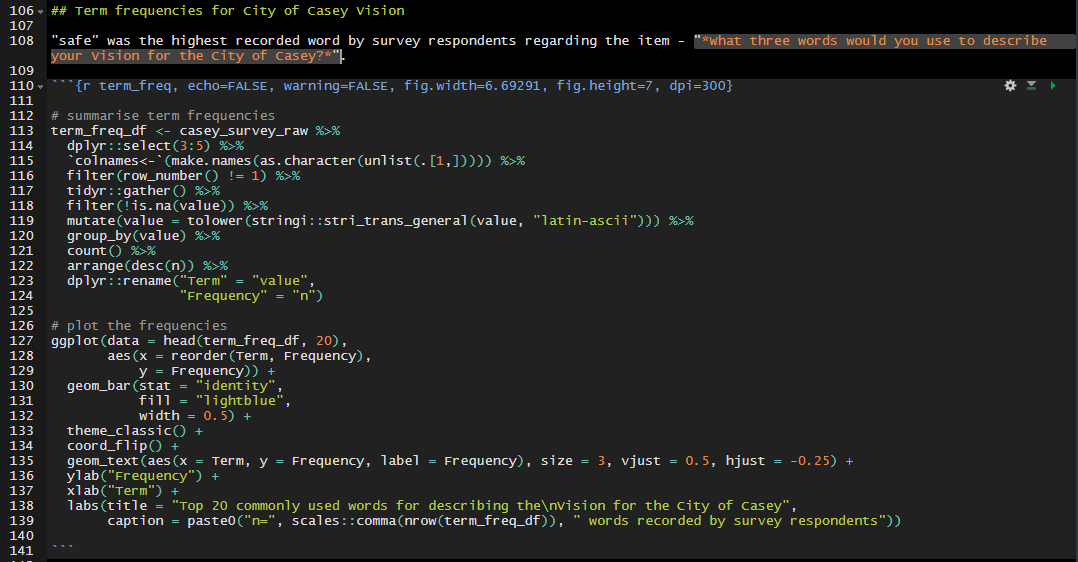Click 'group_by(value)' on line 120

[x=126, y=236]
